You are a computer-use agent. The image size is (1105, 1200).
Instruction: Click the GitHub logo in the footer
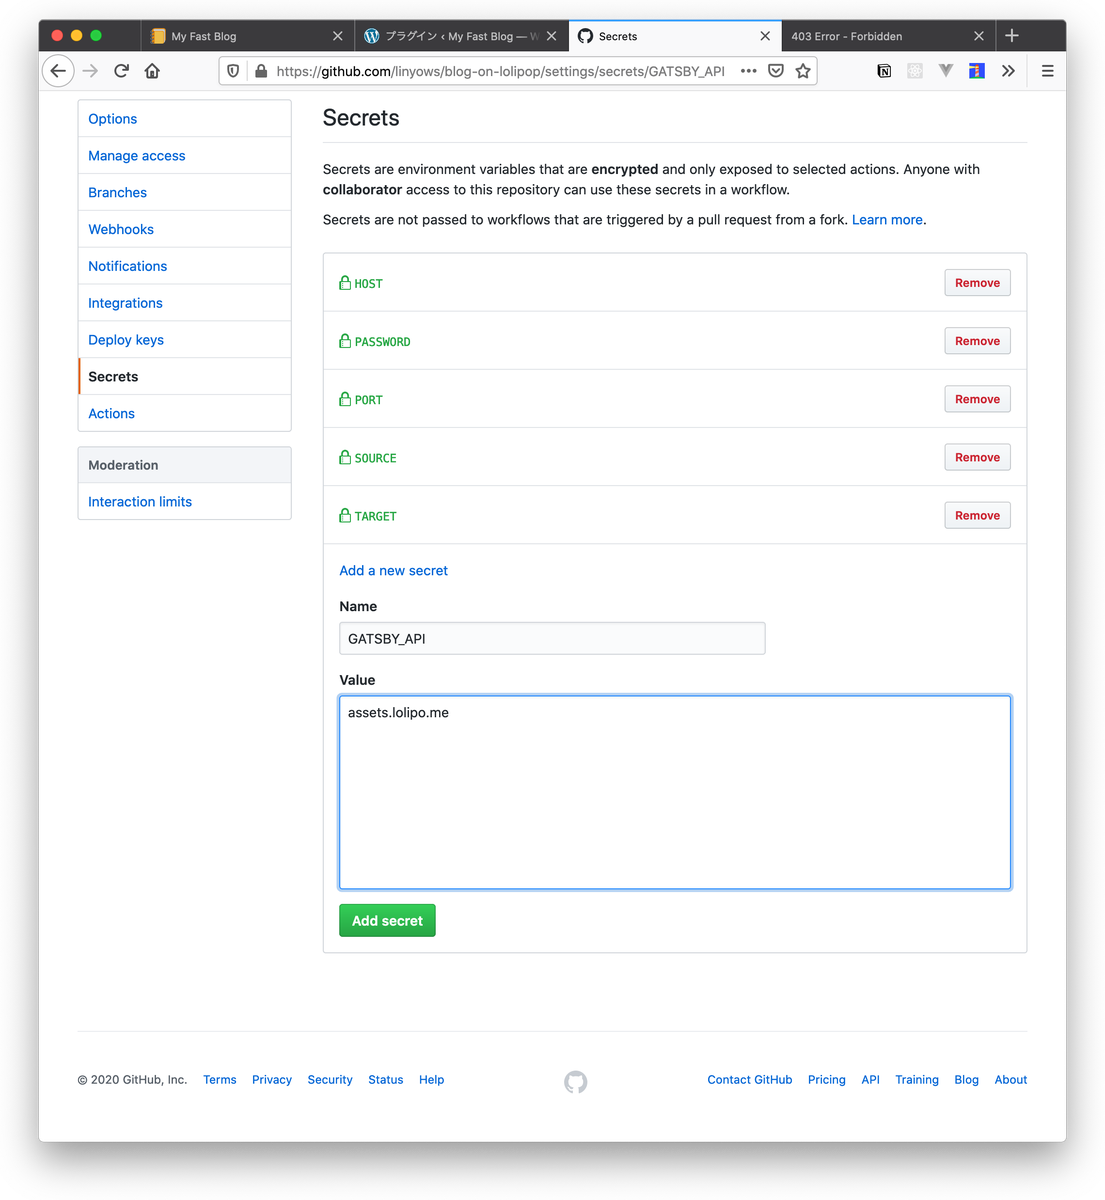click(x=576, y=1082)
